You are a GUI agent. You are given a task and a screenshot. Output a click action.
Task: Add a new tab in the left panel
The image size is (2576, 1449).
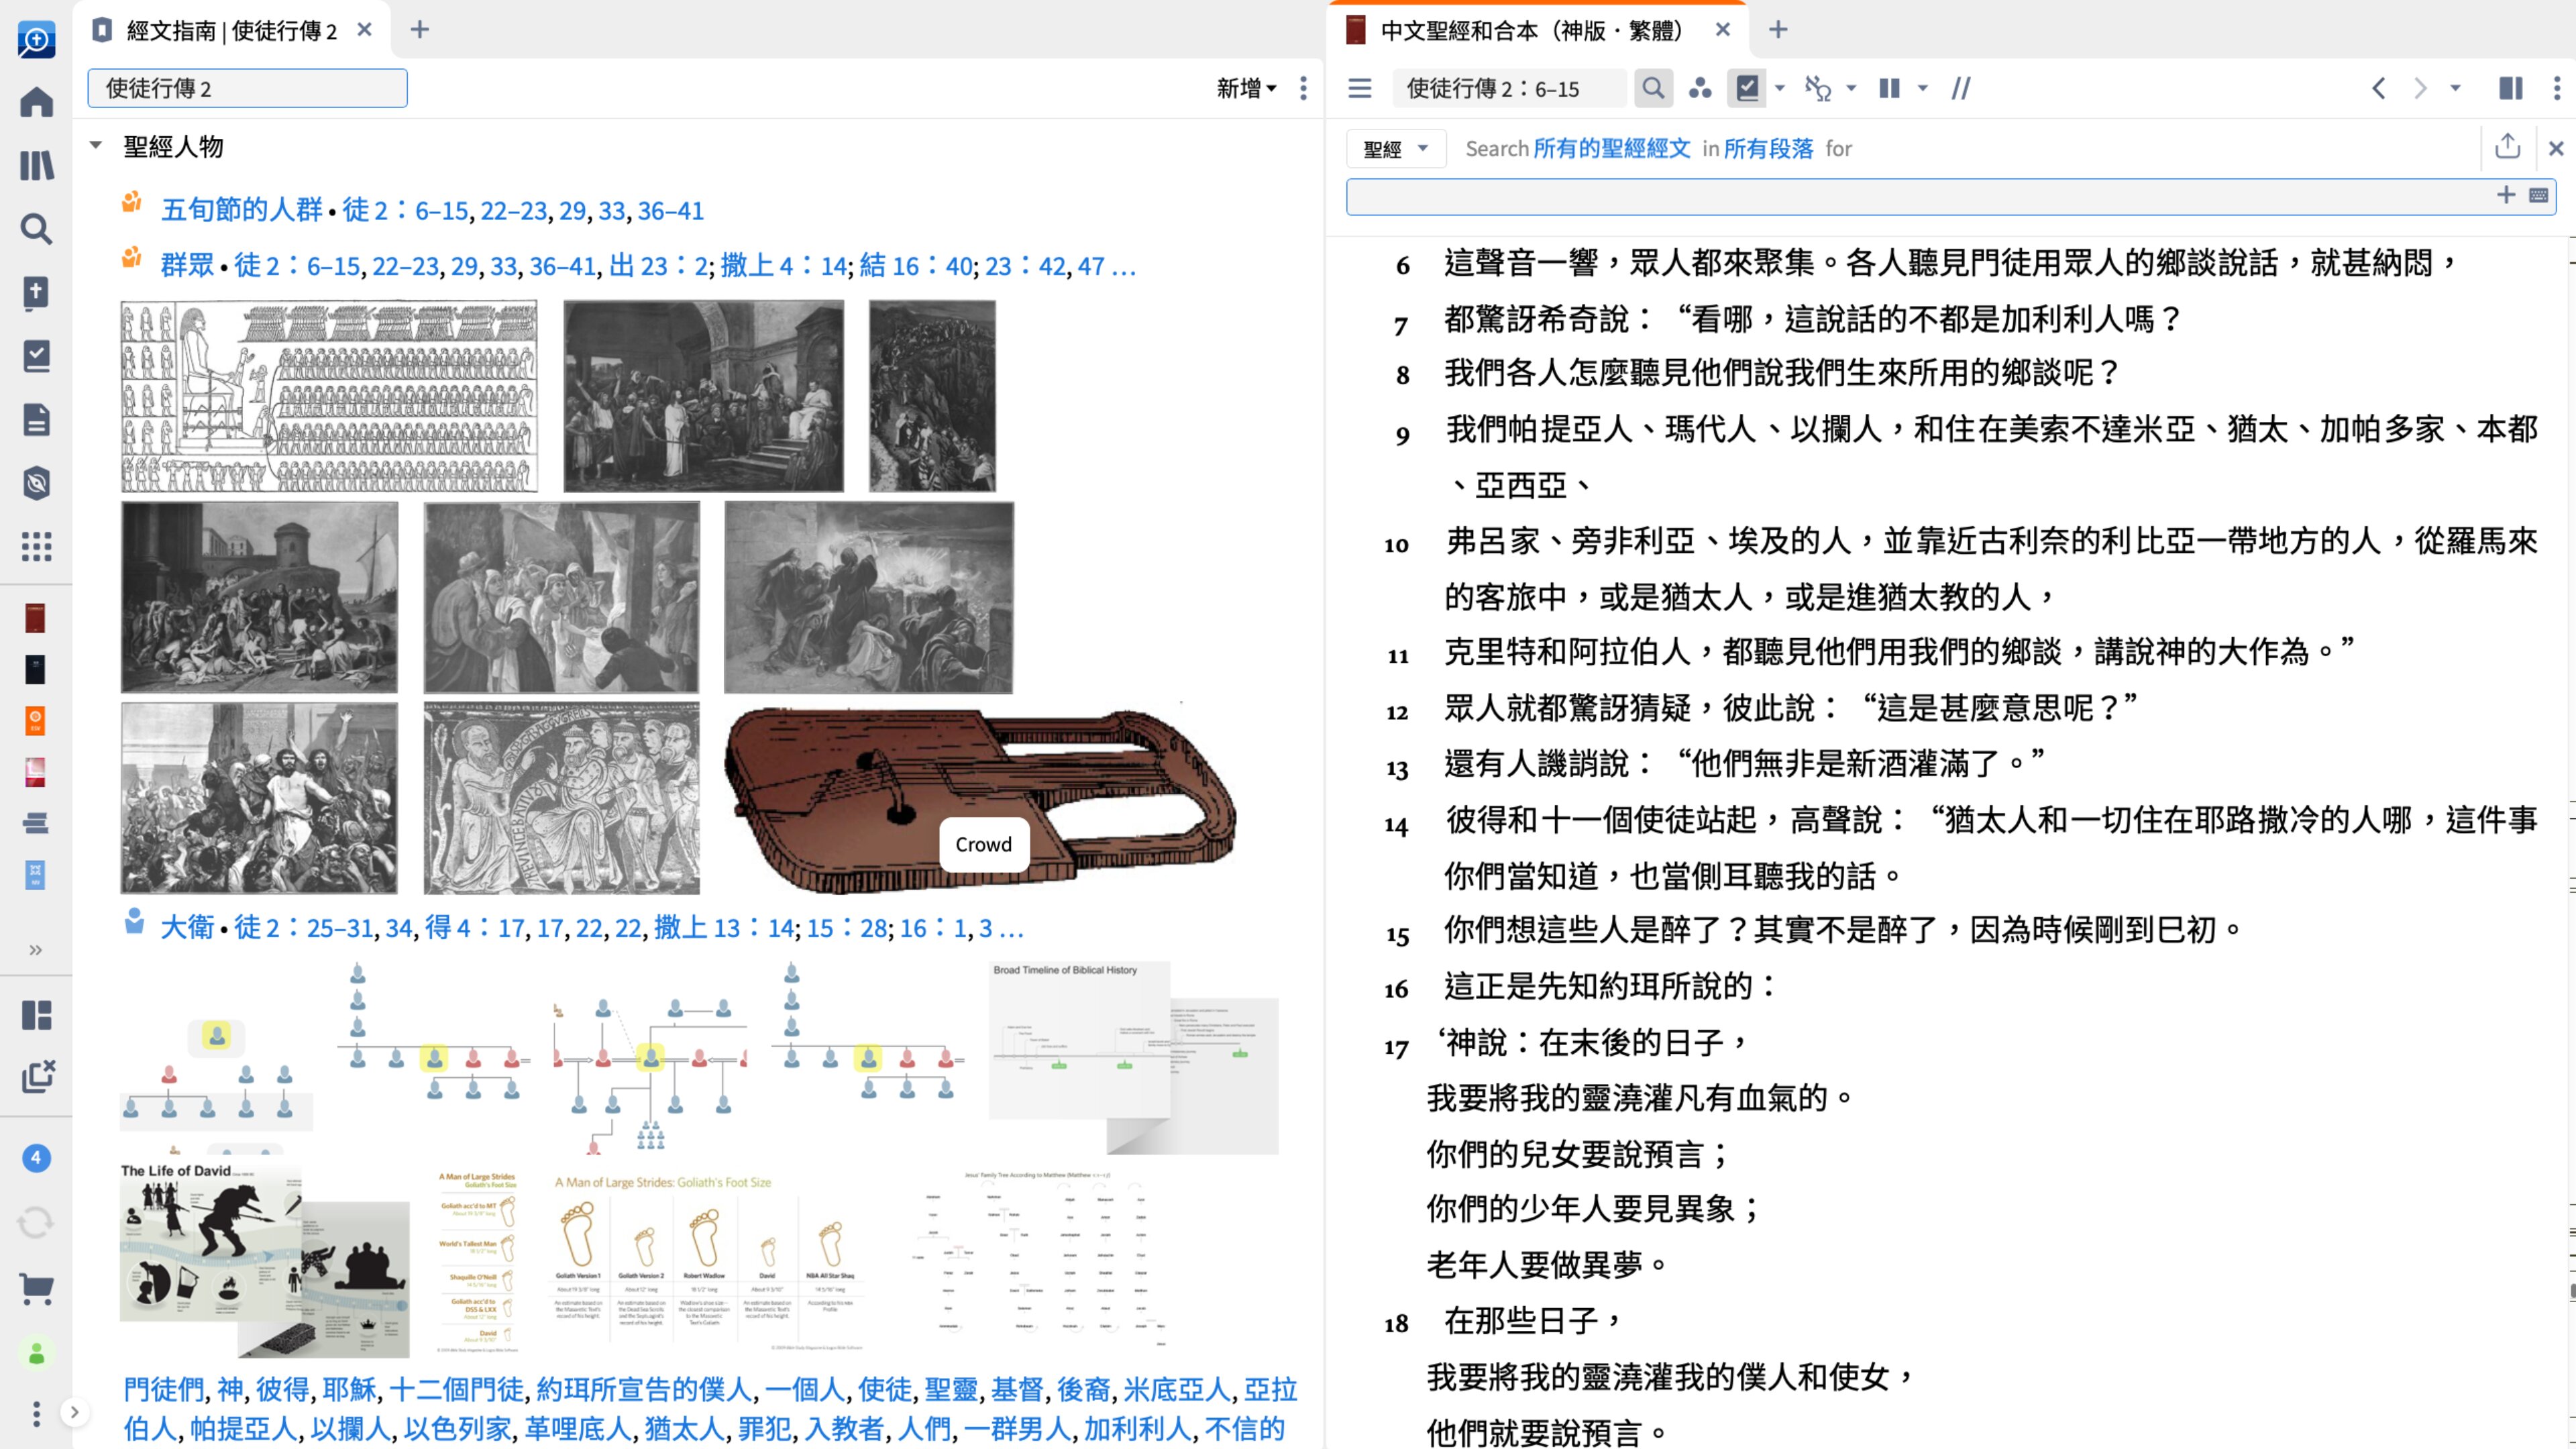(x=420, y=30)
